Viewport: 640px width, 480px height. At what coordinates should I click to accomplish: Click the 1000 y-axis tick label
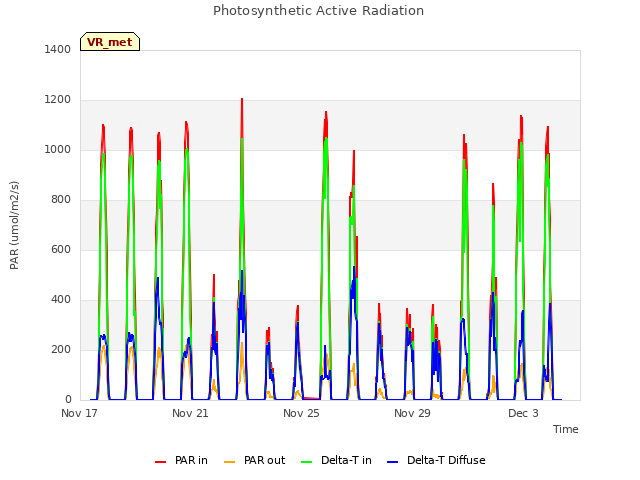tap(58, 149)
